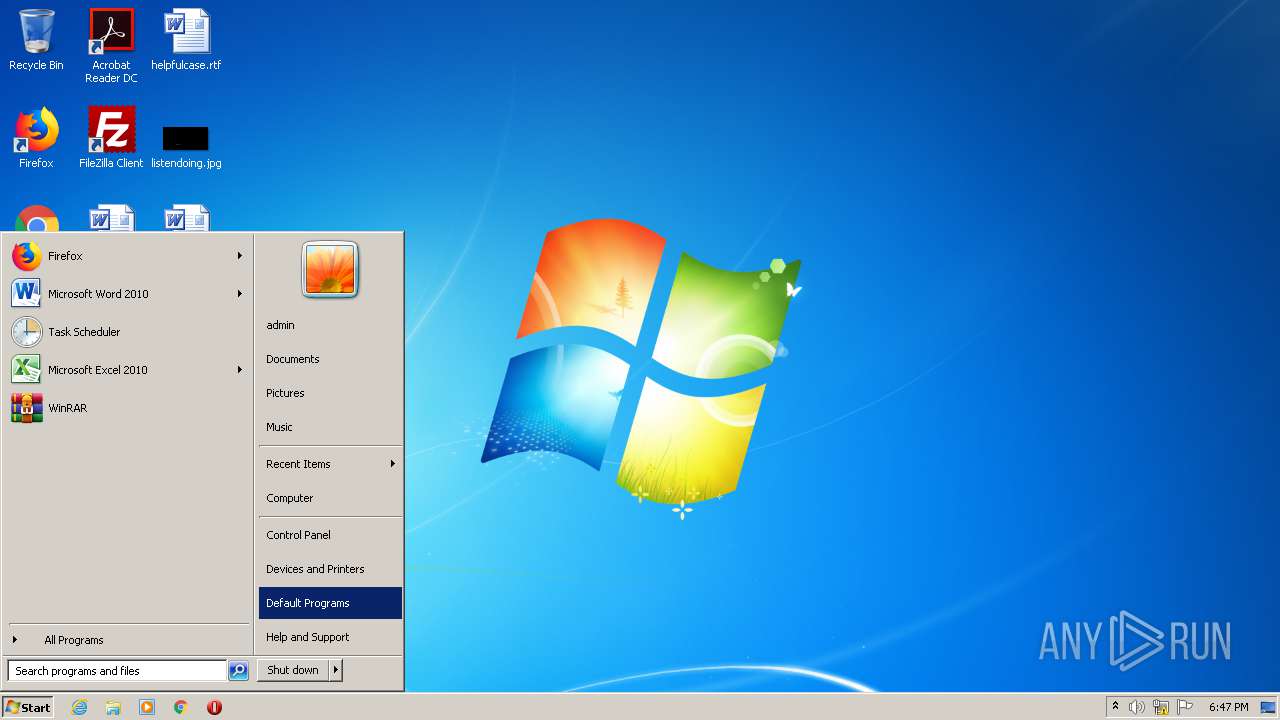This screenshot has width=1280, height=720.
Task: Open Internet Explorer from the taskbar
Action: tap(79, 707)
